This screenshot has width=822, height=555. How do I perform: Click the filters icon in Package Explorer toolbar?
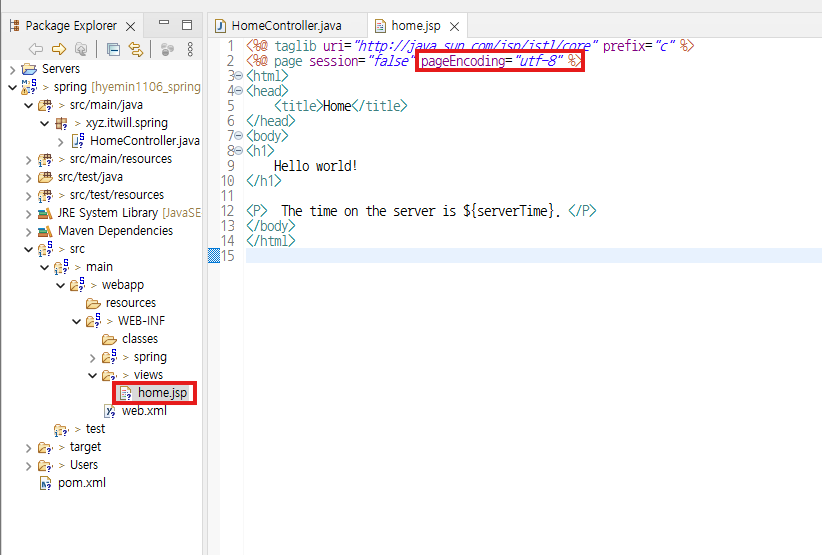[x=167, y=49]
